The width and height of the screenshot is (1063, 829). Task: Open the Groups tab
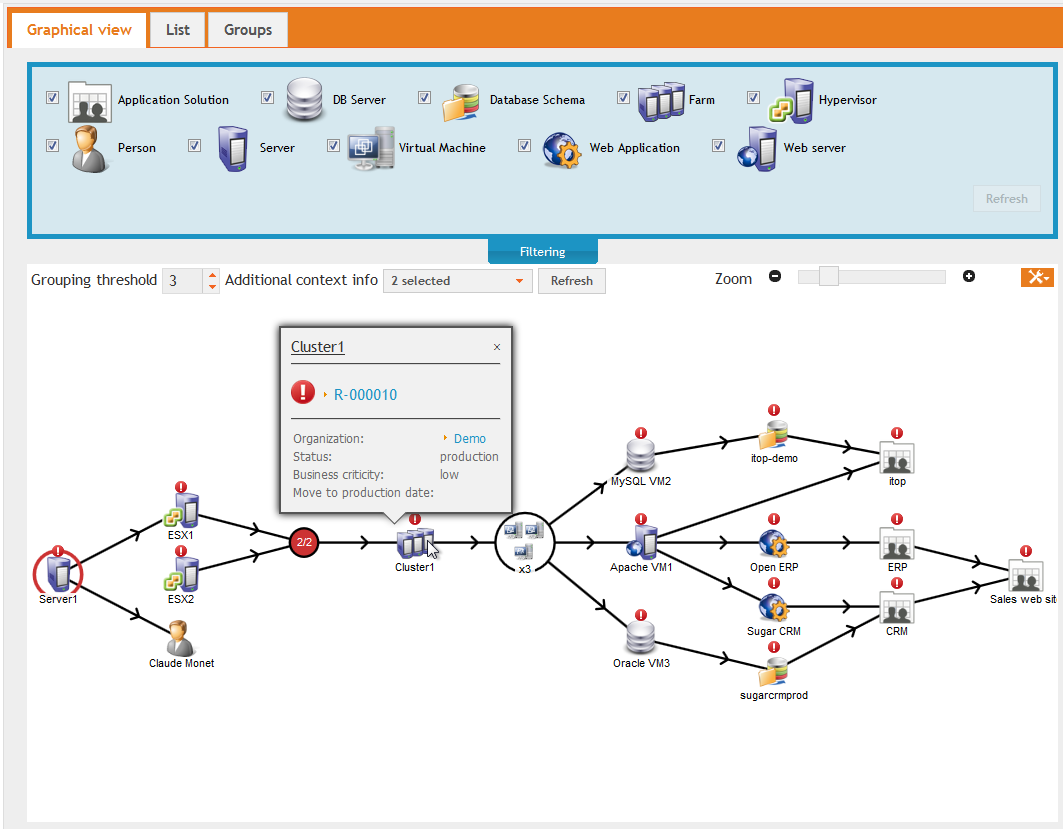coord(247,29)
